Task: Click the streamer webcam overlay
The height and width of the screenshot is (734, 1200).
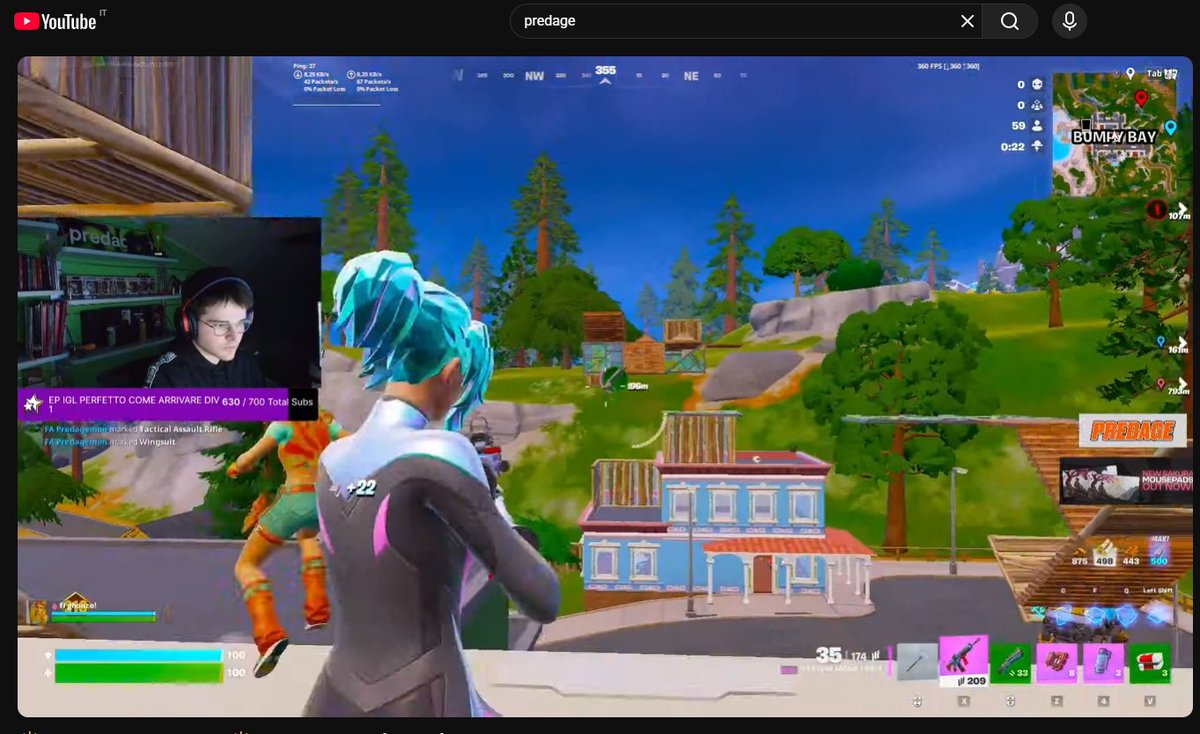Action: [169, 303]
